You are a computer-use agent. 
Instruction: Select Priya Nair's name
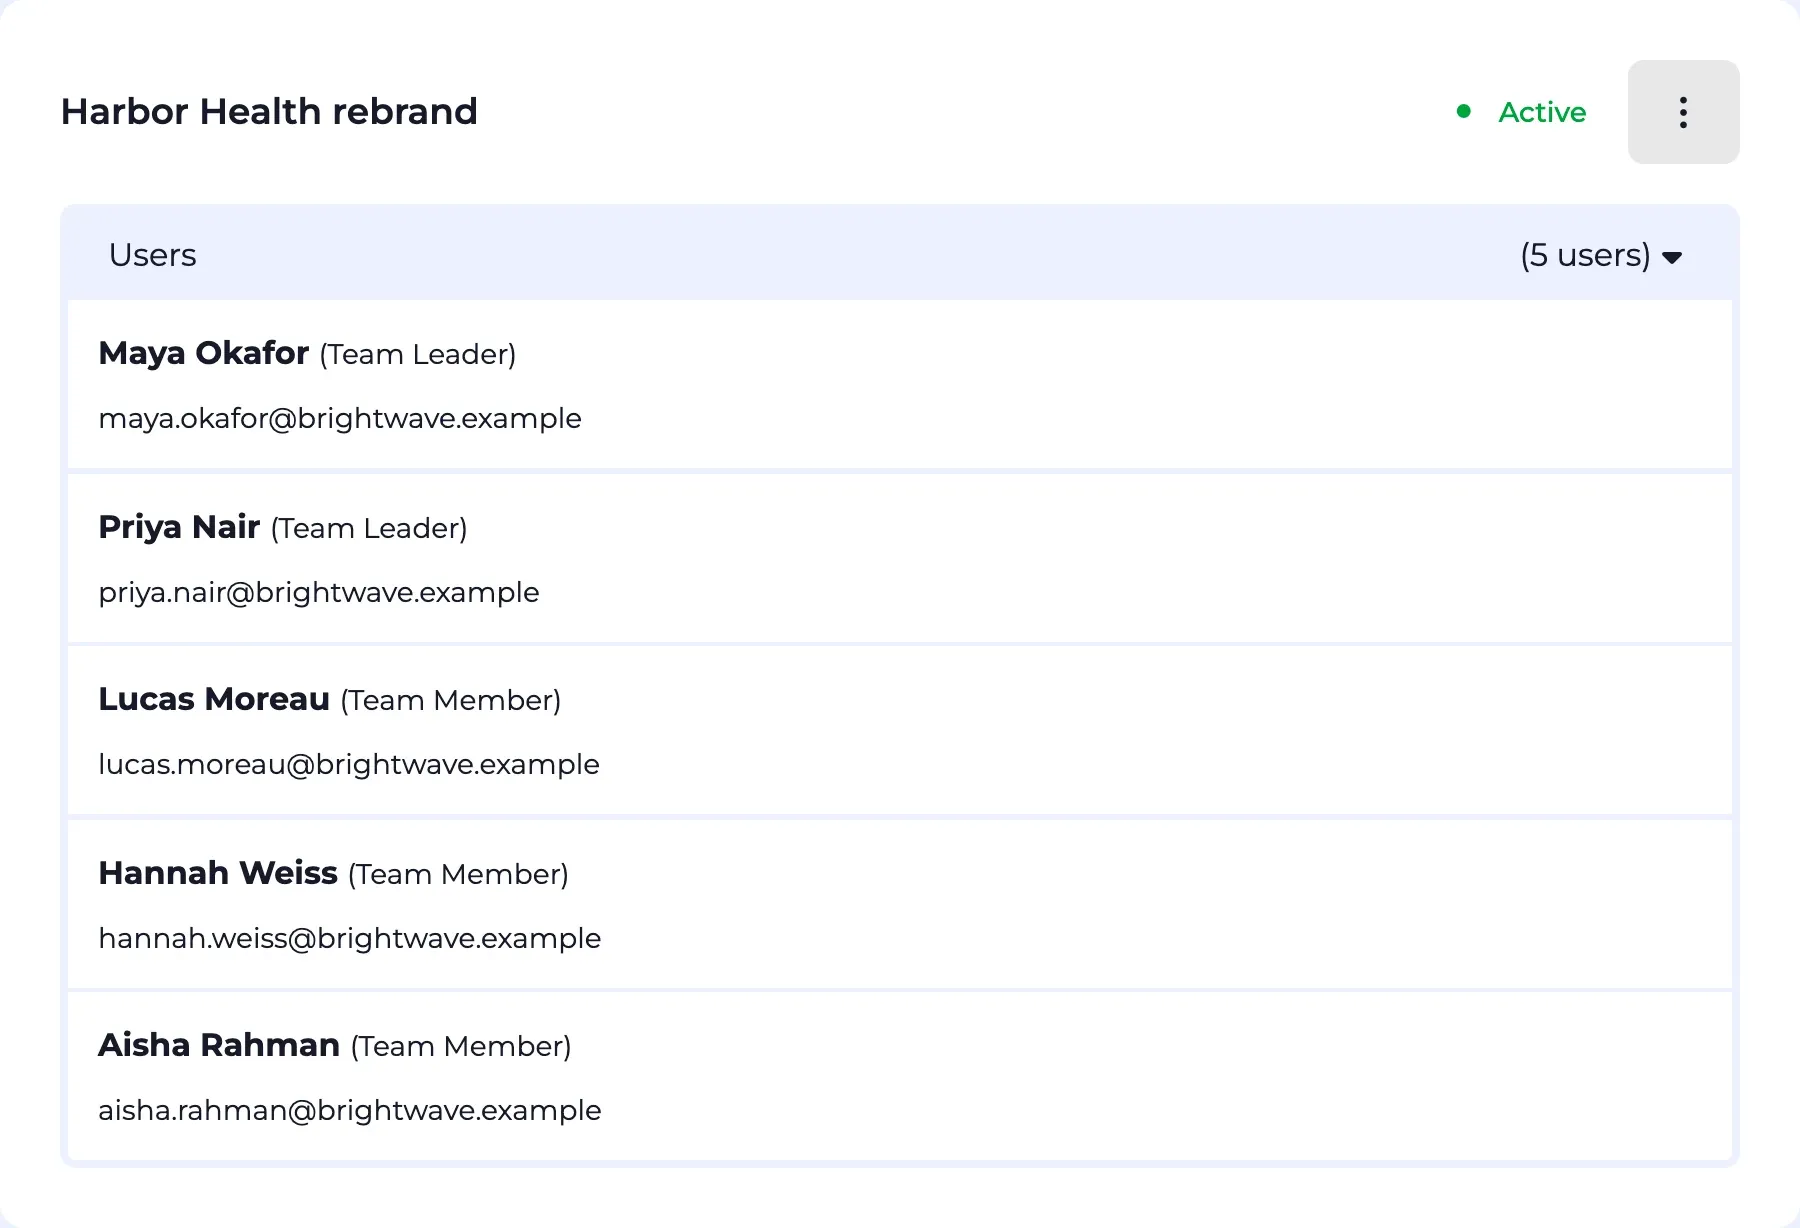[179, 527]
